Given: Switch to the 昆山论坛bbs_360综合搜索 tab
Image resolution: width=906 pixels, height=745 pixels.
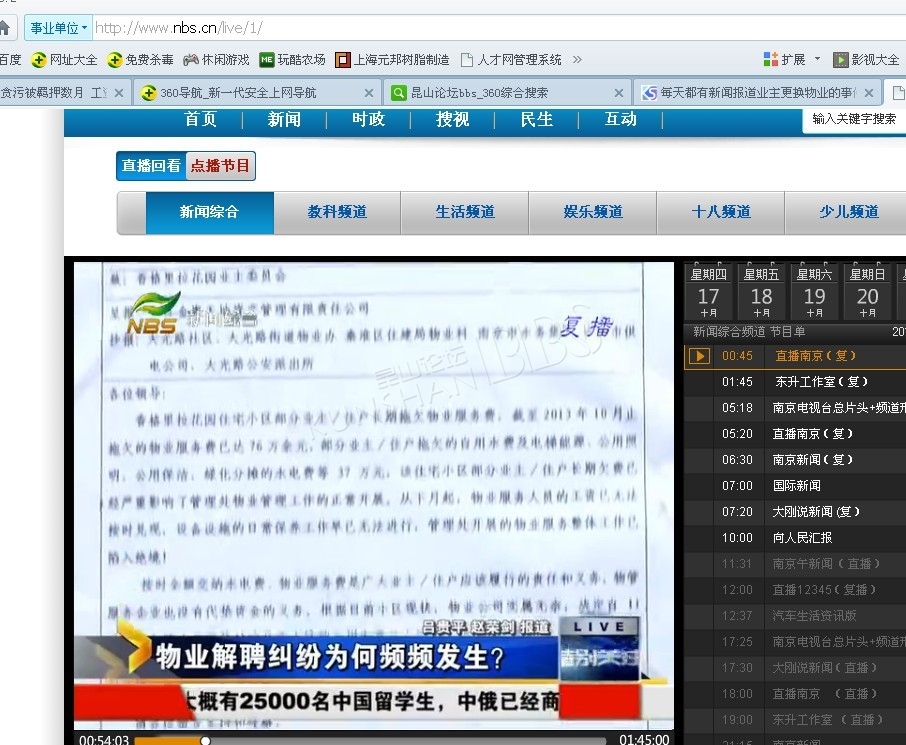Looking at the screenshot, I should [508, 92].
